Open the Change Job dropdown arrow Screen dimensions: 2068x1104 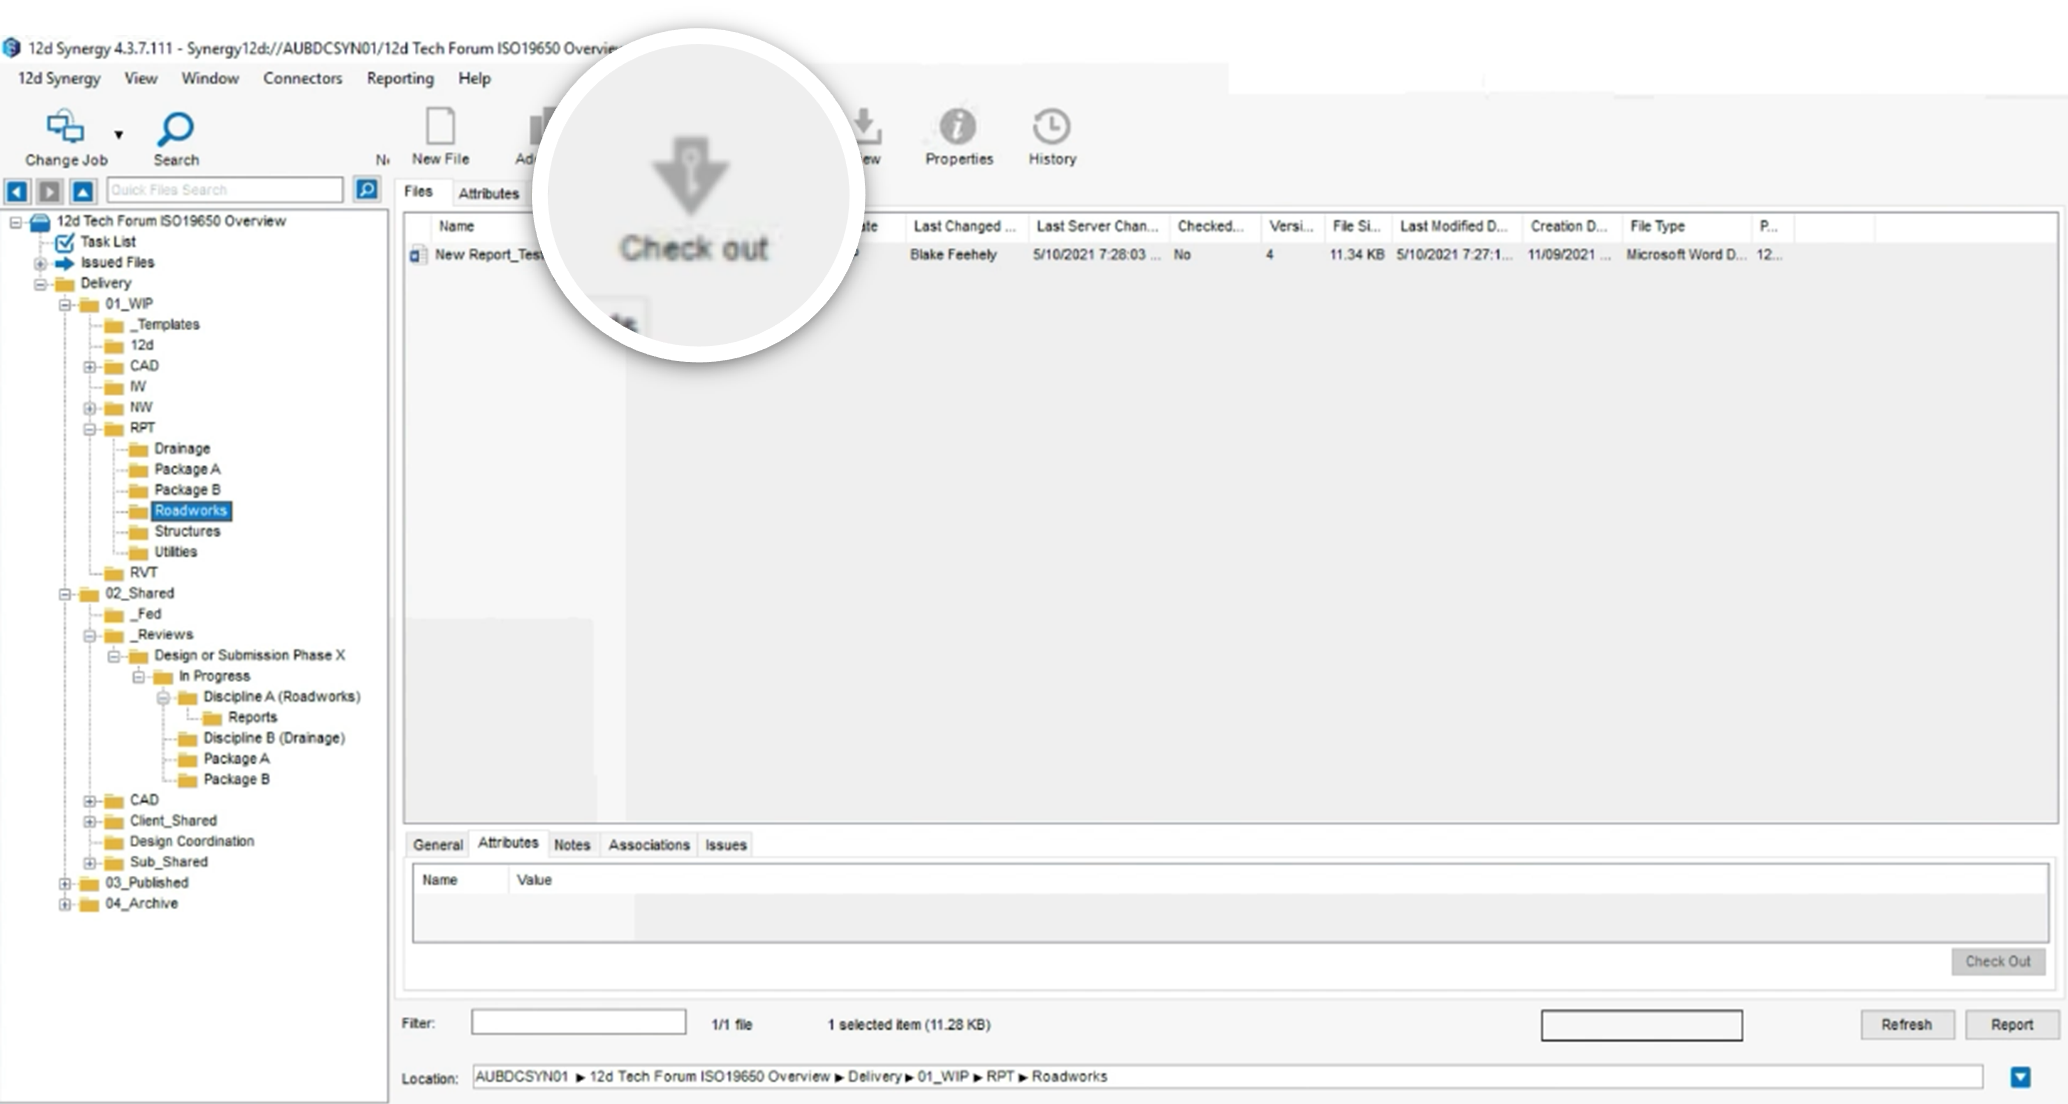[x=119, y=134]
